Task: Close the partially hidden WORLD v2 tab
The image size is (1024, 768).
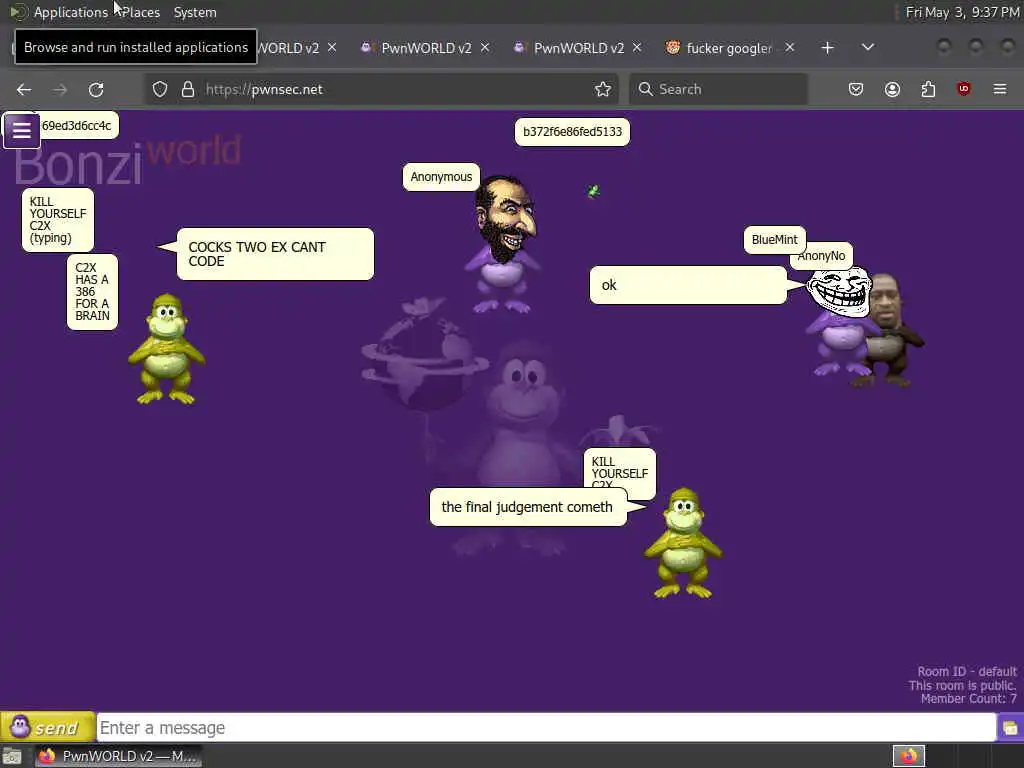Action: (332, 48)
